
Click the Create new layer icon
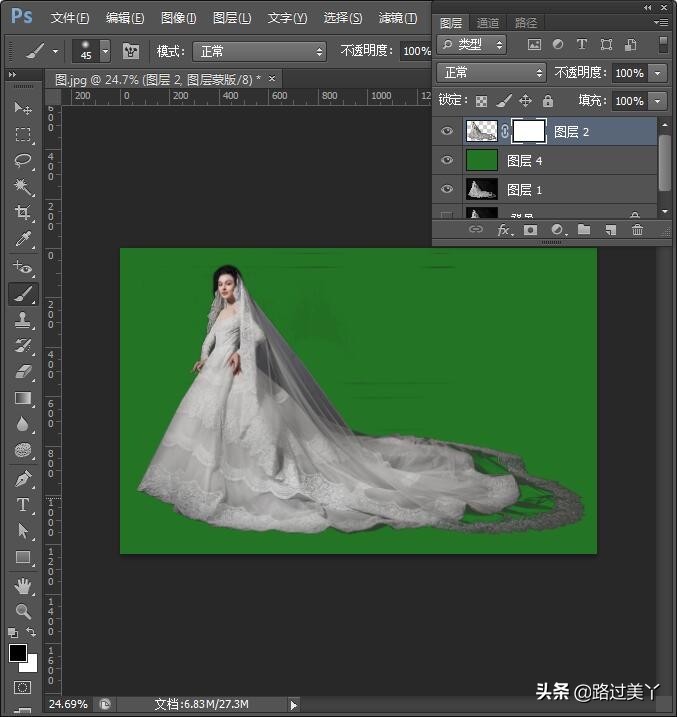coord(611,230)
